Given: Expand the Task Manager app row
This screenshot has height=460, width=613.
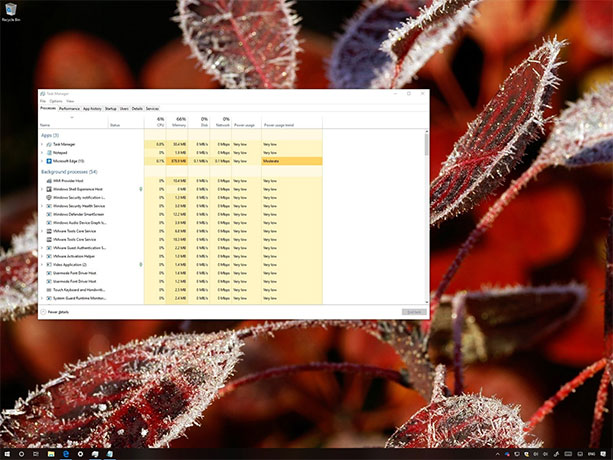Looking at the screenshot, I should [x=42, y=144].
